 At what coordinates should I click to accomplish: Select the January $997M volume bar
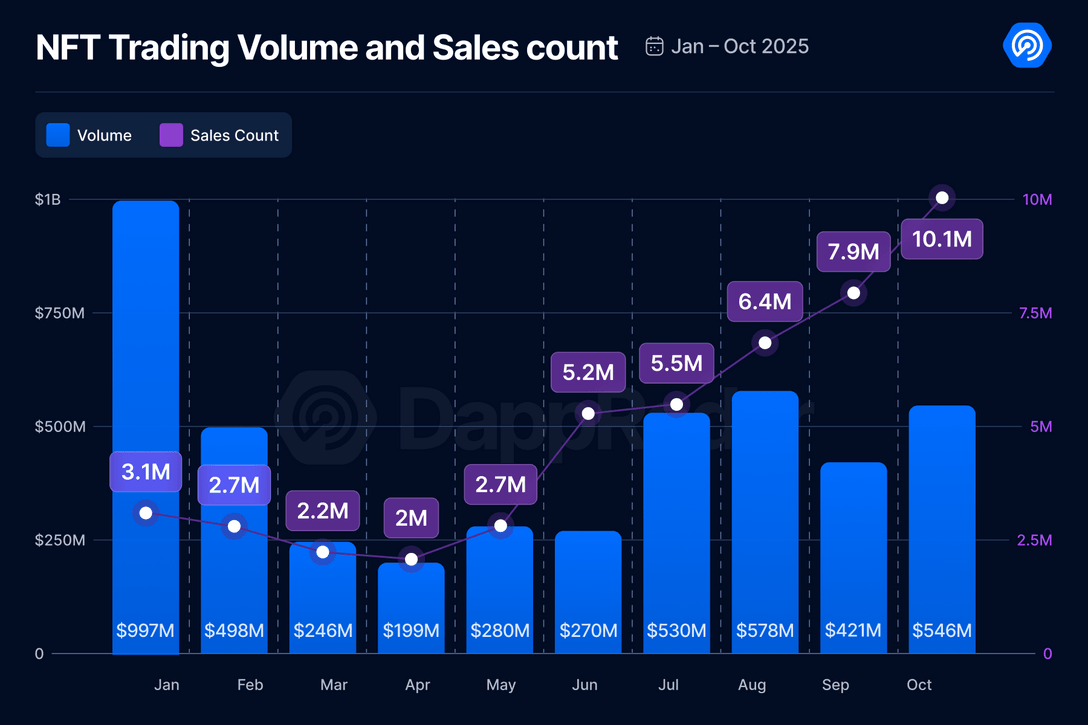tap(146, 400)
